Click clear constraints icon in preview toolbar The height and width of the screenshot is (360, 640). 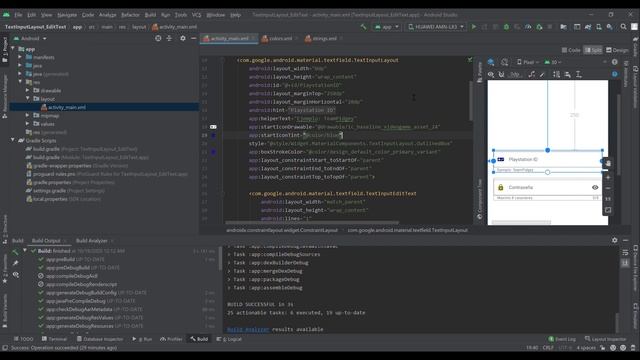(531, 74)
